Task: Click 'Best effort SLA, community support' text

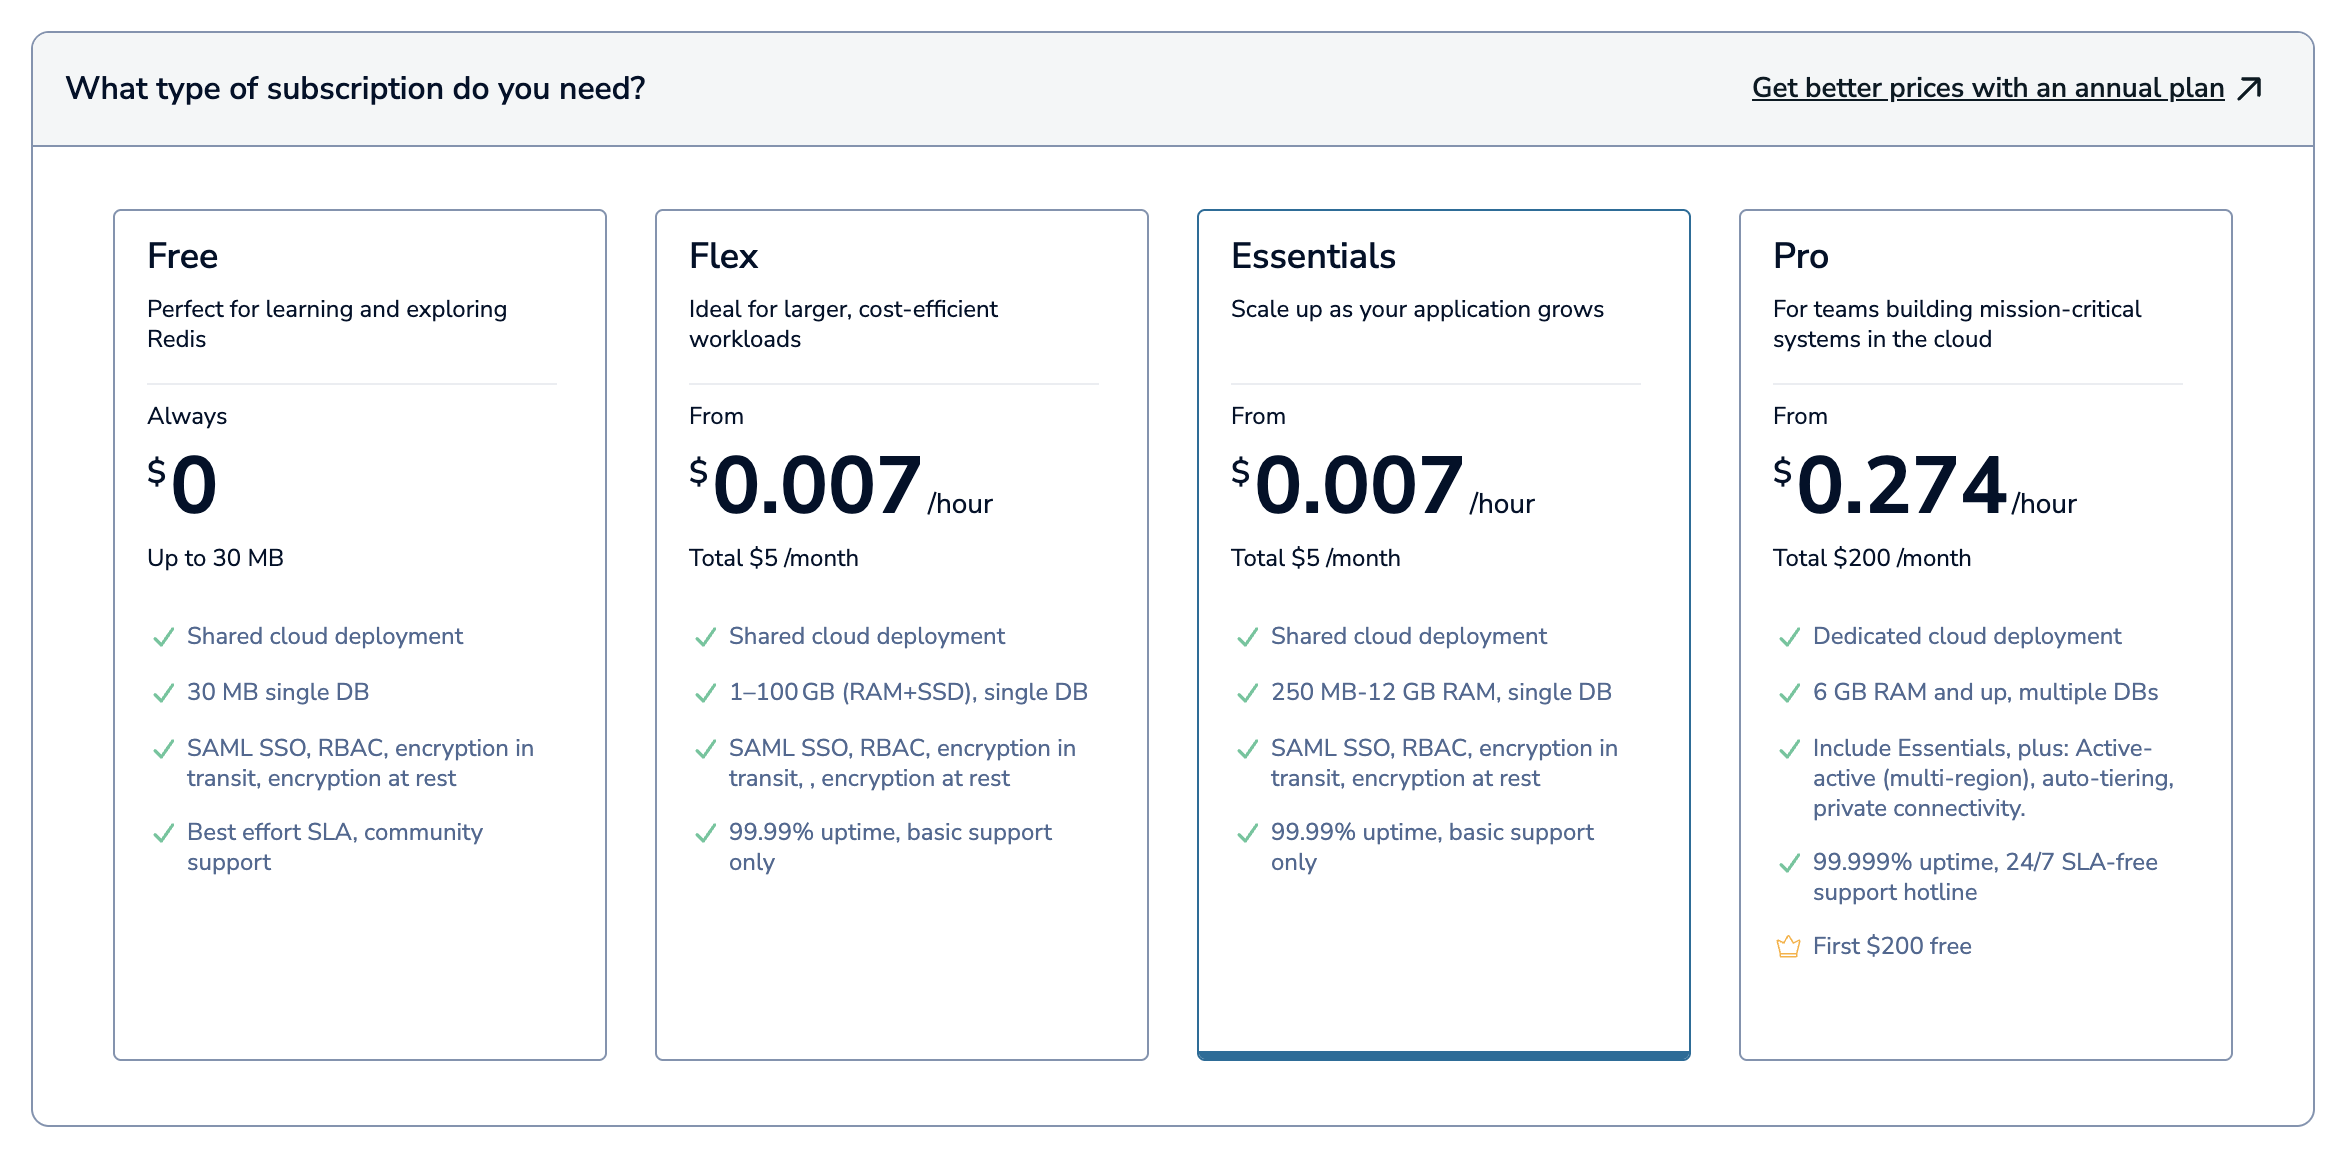Action: point(335,847)
